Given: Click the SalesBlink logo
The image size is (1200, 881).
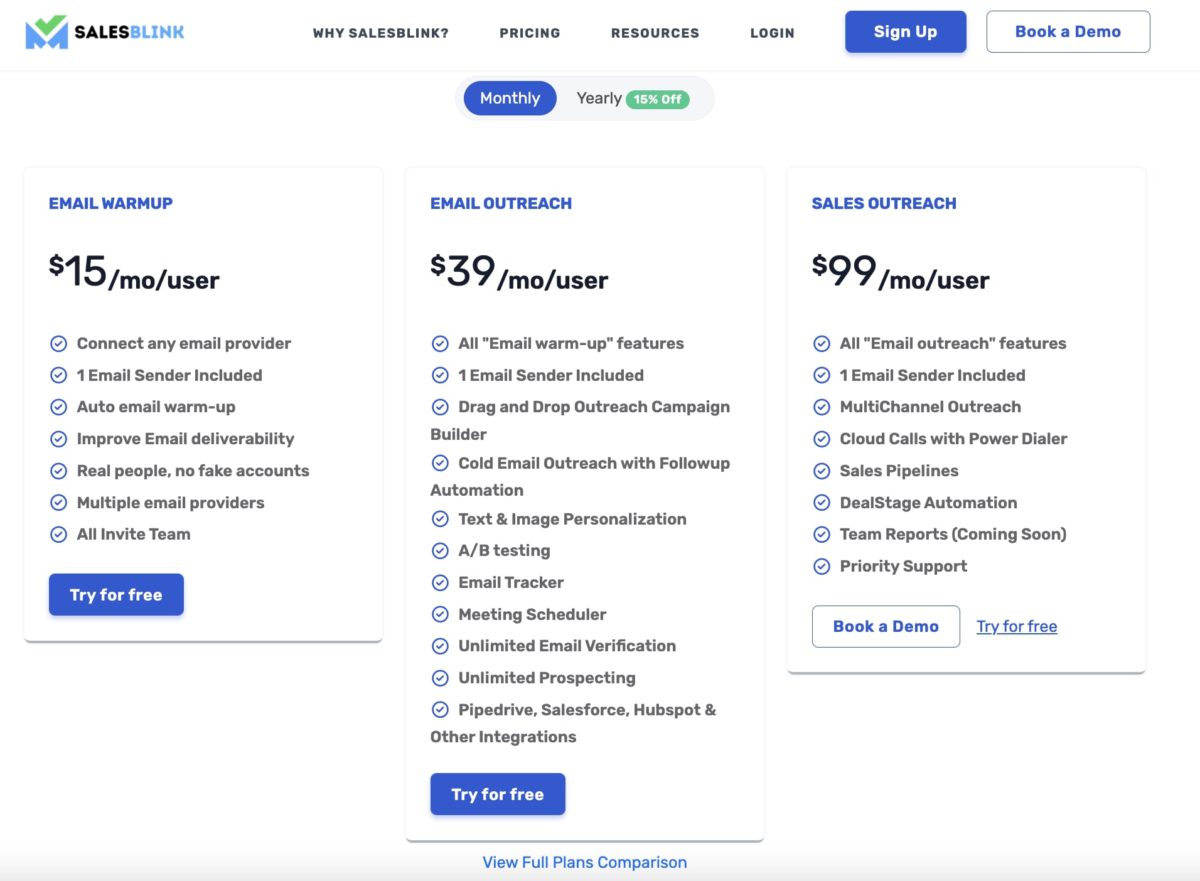Looking at the screenshot, I should (x=103, y=32).
